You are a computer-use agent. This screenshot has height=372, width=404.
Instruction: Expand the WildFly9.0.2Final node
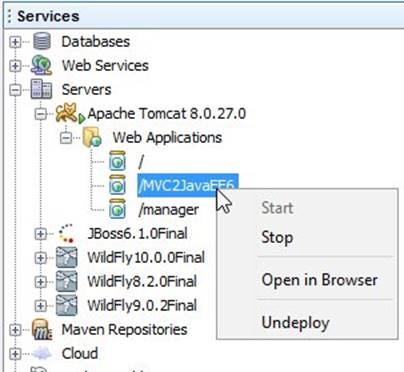point(41,306)
